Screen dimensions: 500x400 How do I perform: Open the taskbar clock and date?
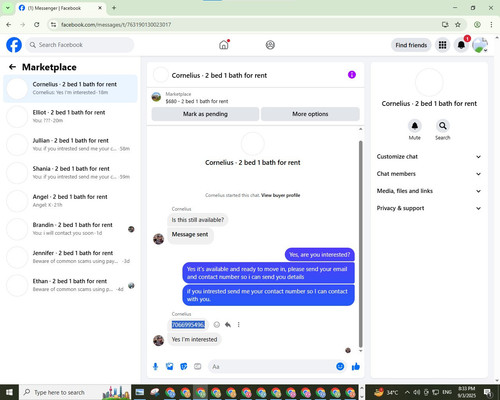466,392
